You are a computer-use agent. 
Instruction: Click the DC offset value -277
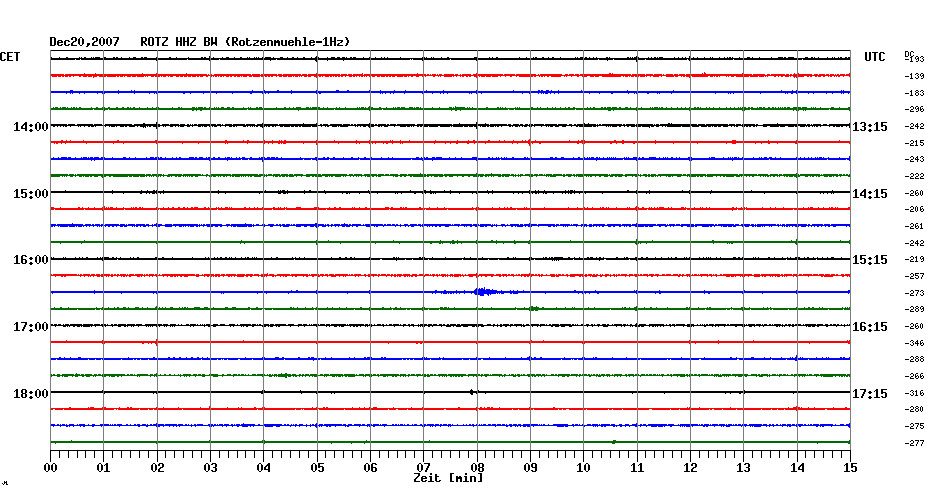point(914,443)
